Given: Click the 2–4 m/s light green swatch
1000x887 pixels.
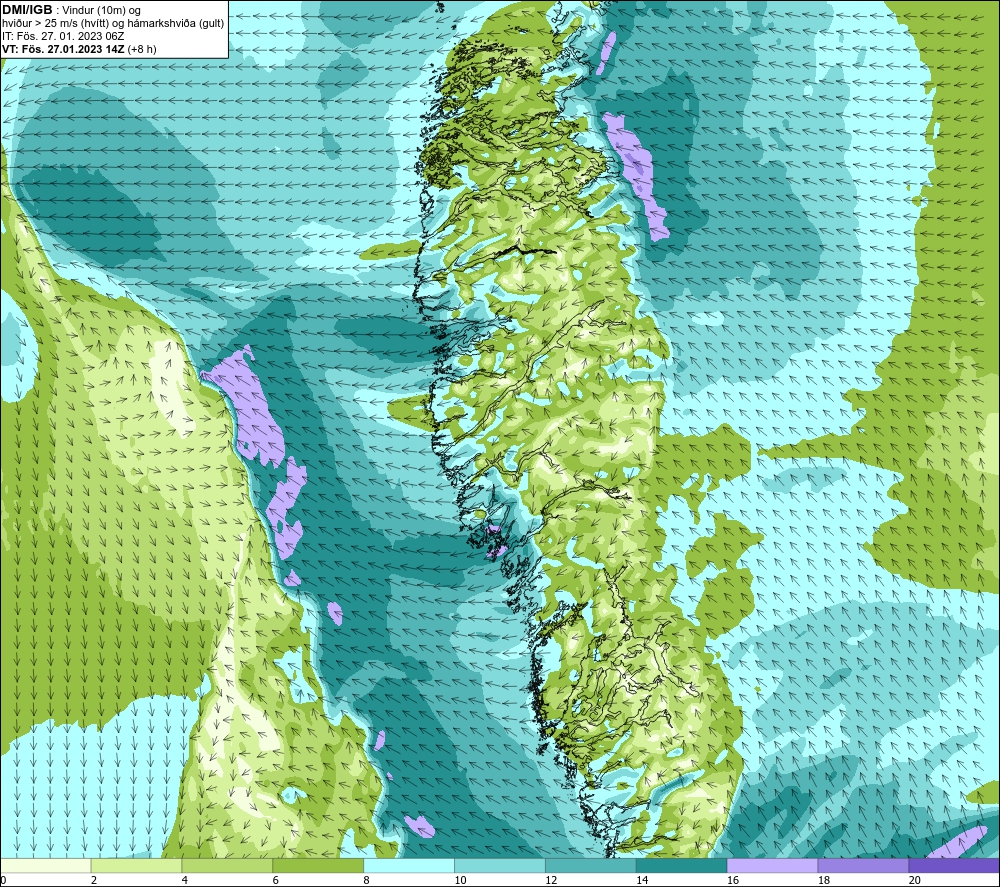Looking at the screenshot, I should [136, 866].
